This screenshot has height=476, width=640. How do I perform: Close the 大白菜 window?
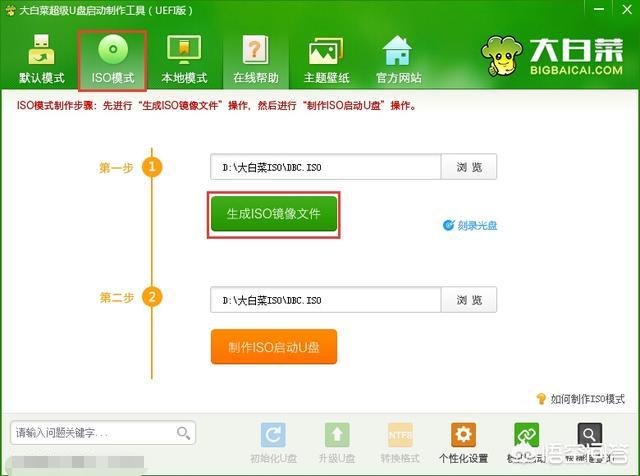click(627, 9)
